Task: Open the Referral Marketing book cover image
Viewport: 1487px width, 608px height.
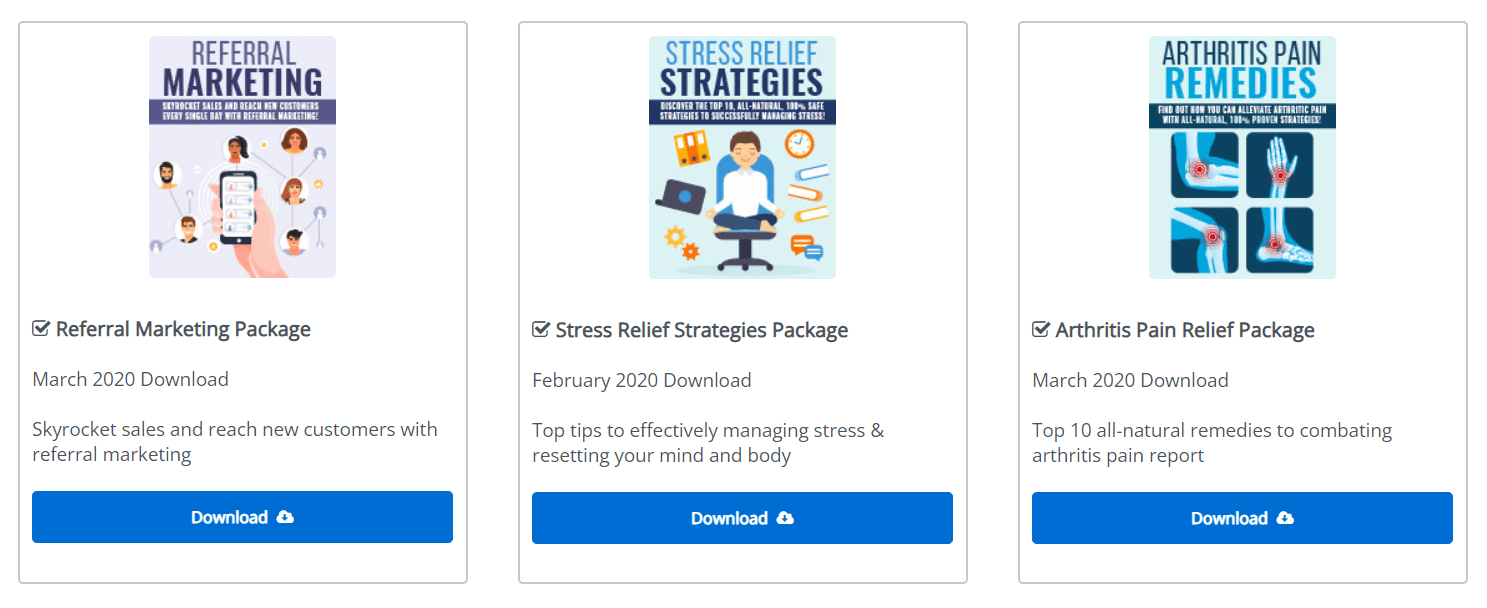Action: (242, 157)
